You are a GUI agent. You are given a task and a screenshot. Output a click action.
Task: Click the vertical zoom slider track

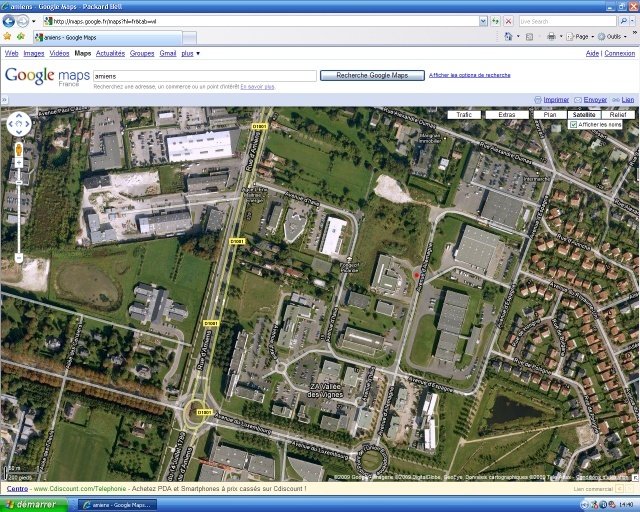[18, 210]
